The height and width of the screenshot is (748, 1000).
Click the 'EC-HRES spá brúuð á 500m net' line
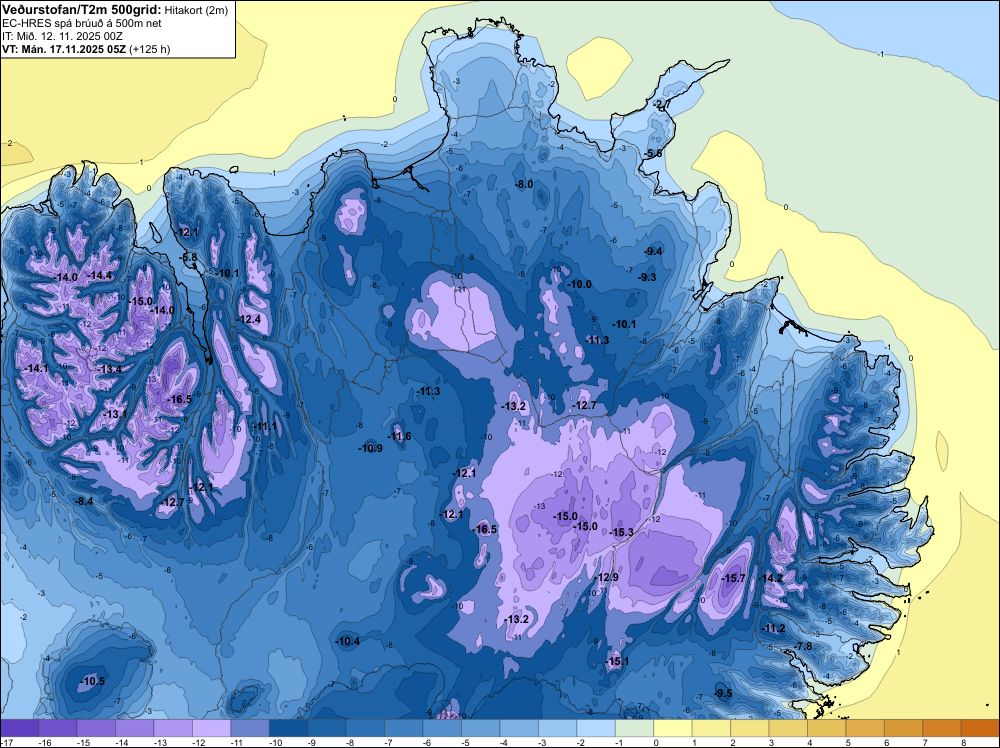pos(82,24)
